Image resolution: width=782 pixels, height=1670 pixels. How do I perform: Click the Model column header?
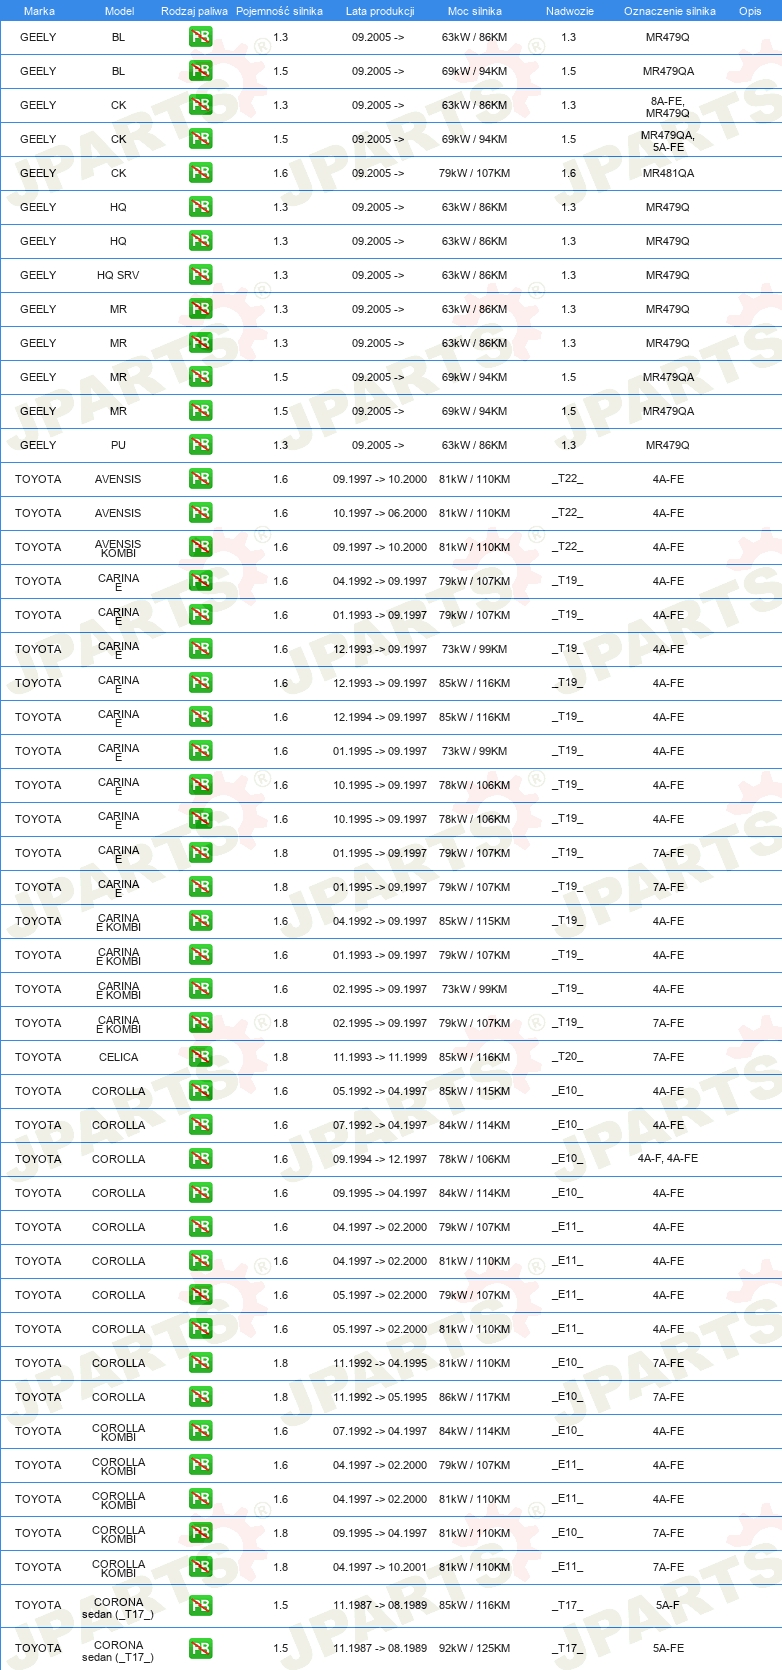[x=120, y=11]
